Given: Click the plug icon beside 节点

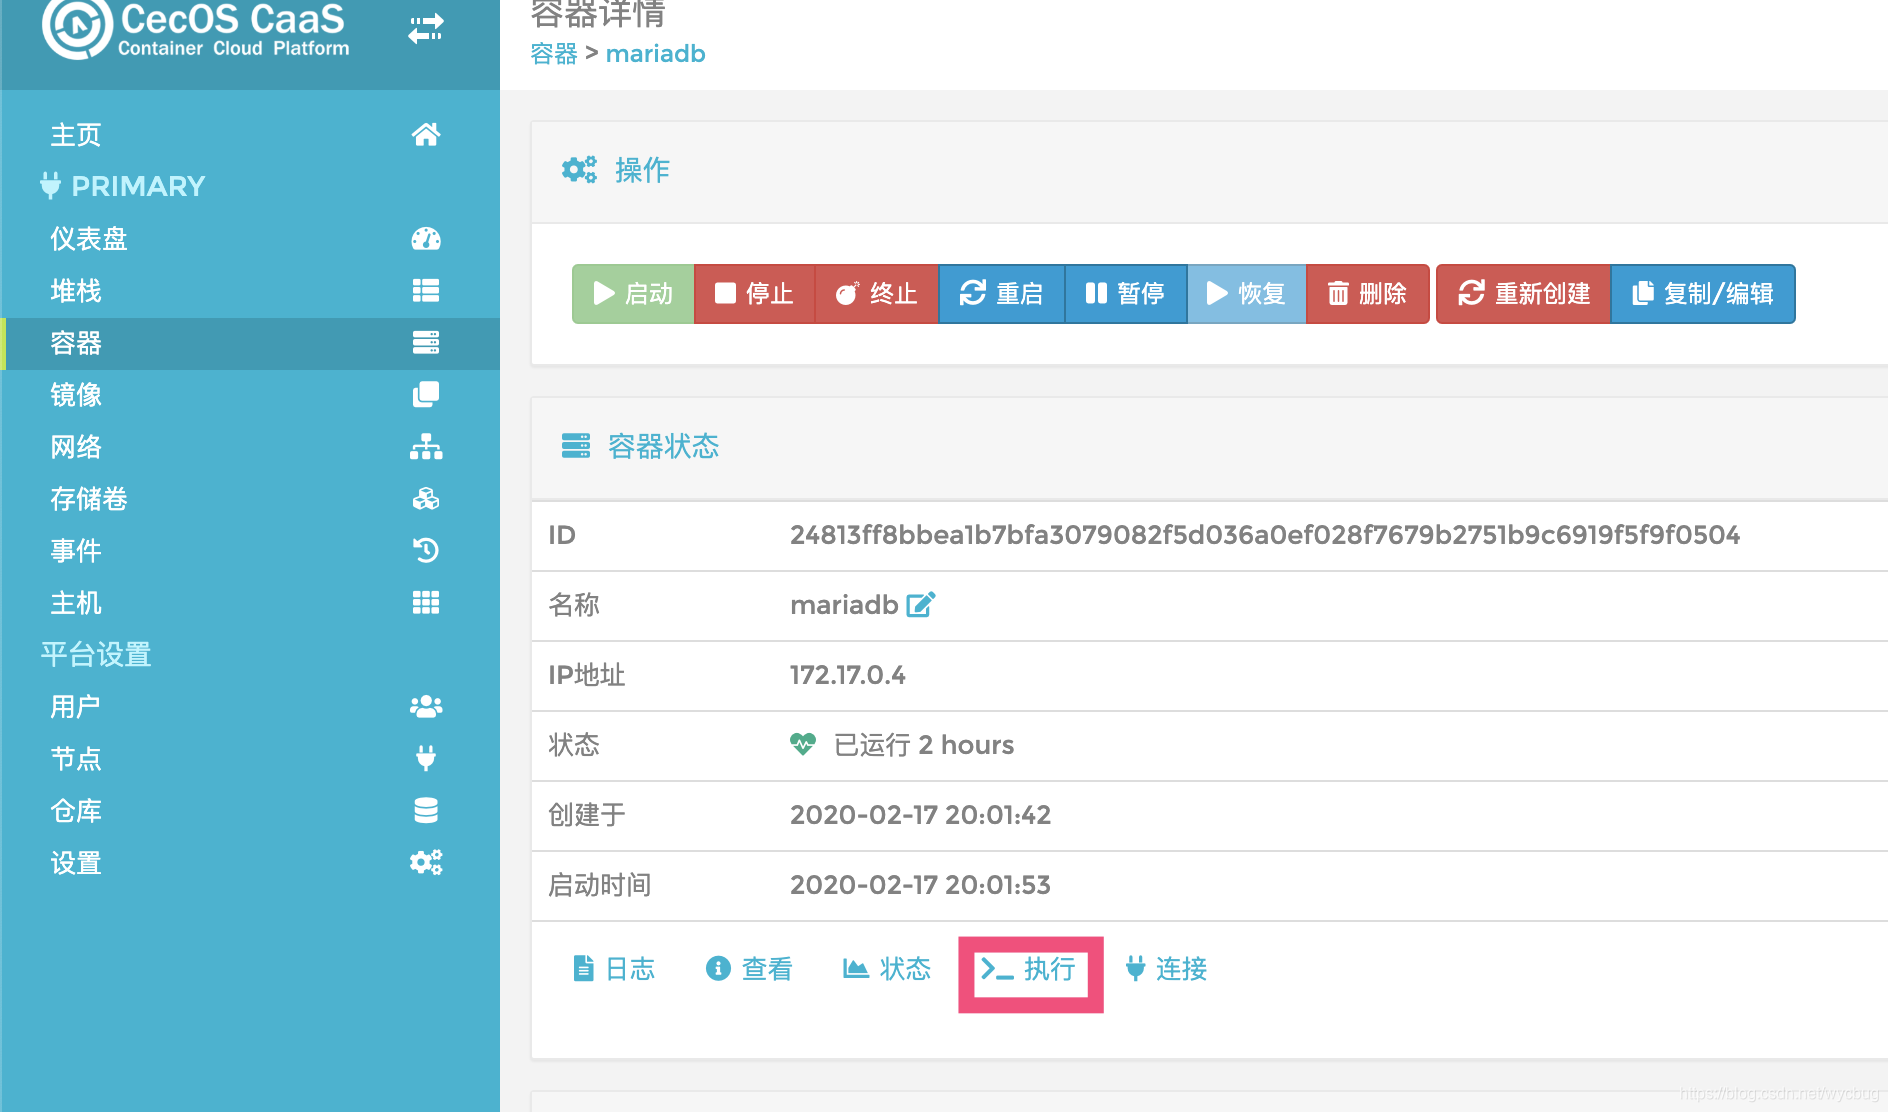Looking at the screenshot, I should click(426, 758).
